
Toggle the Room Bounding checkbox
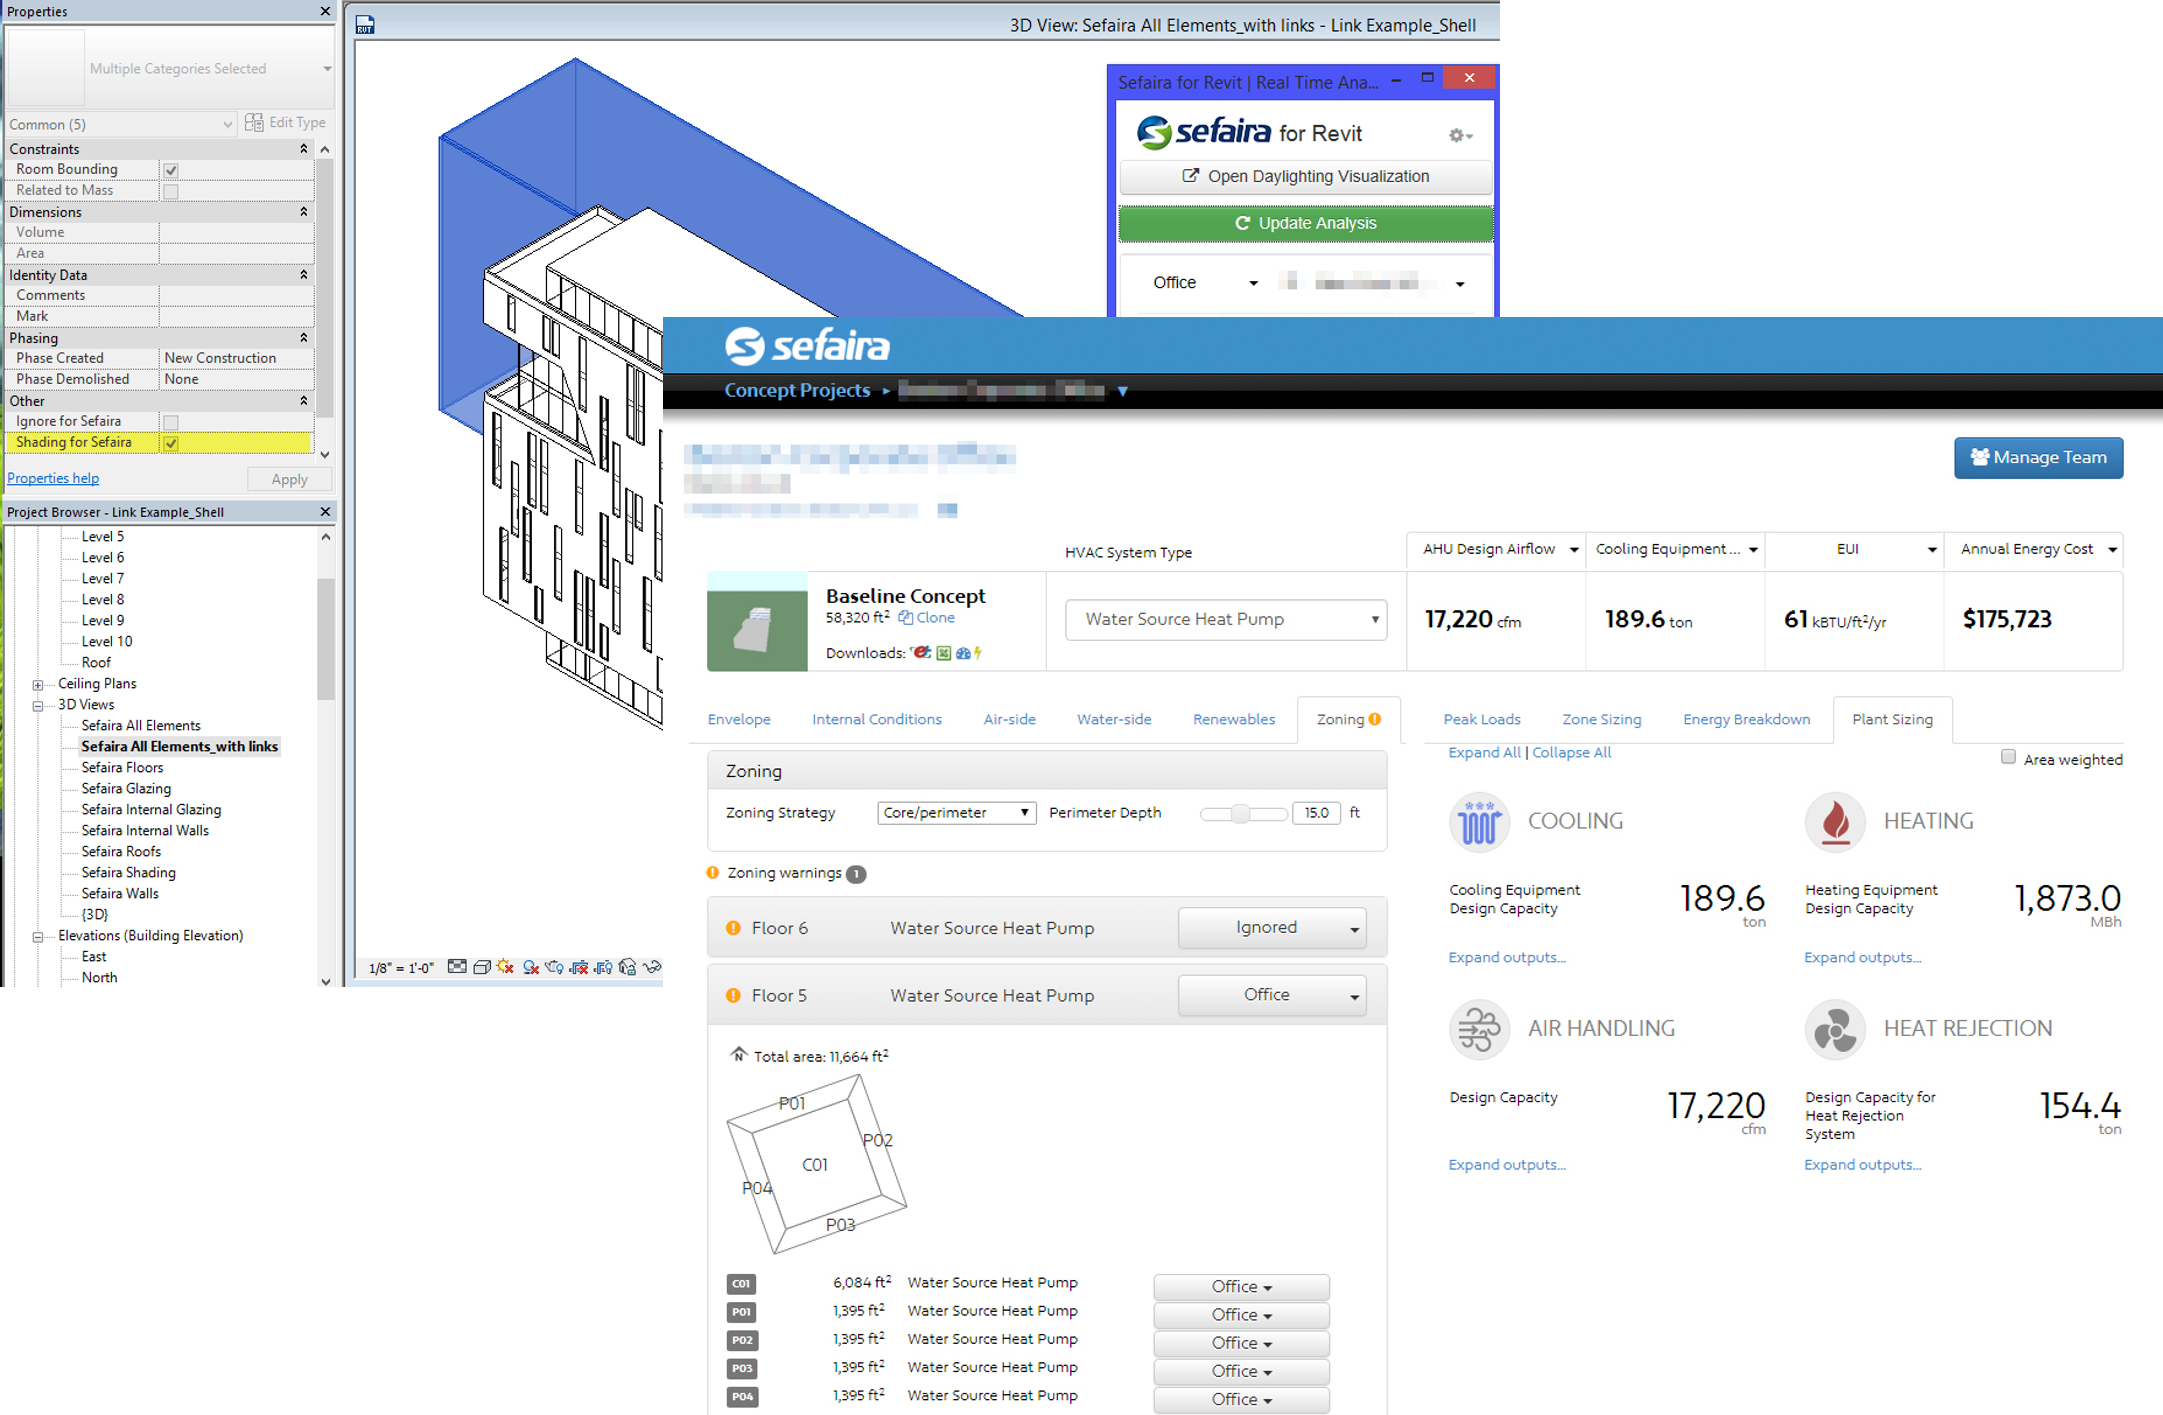[x=171, y=170]
